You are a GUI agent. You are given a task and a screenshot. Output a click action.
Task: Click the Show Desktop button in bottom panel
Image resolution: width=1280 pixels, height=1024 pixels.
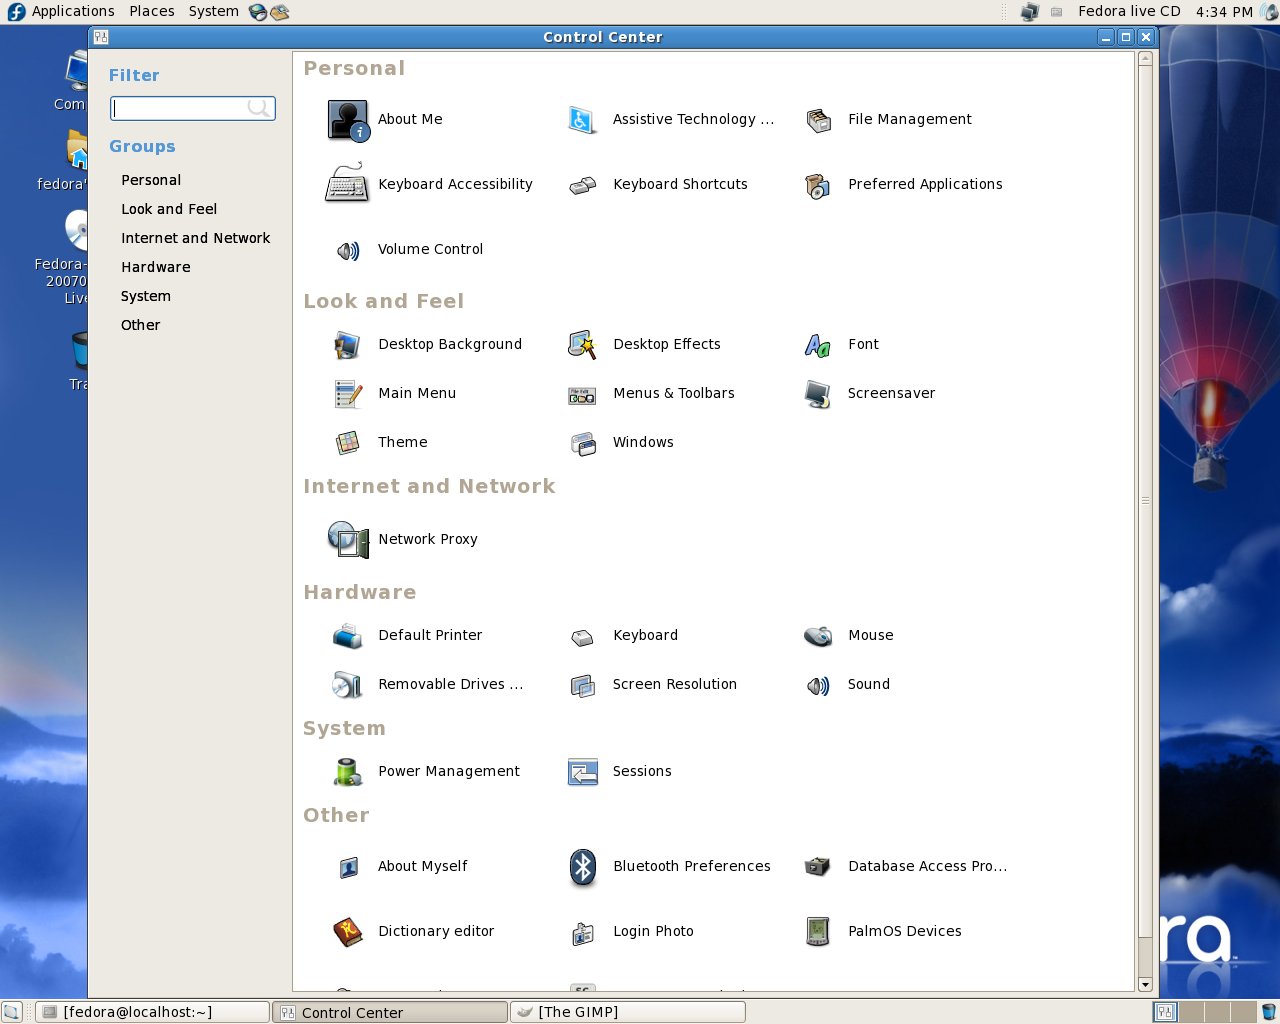click(x=12, y=1012)
